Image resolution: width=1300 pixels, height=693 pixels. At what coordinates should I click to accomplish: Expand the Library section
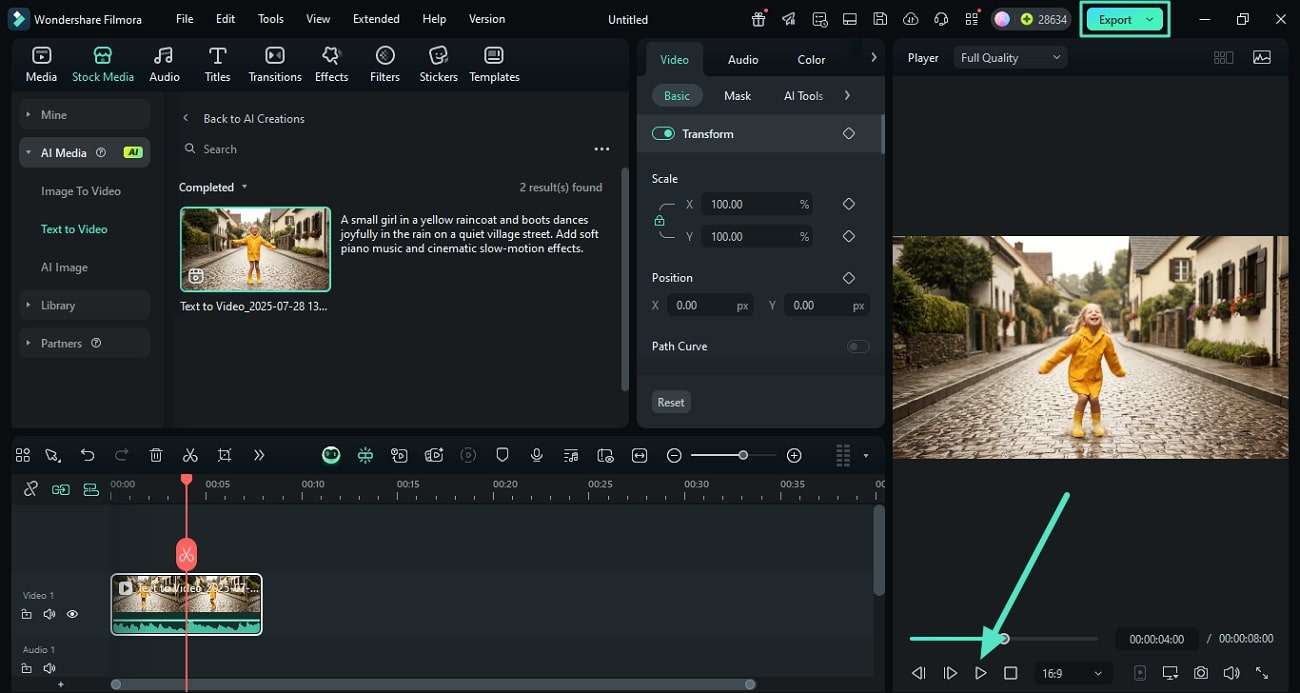[84, 305]
